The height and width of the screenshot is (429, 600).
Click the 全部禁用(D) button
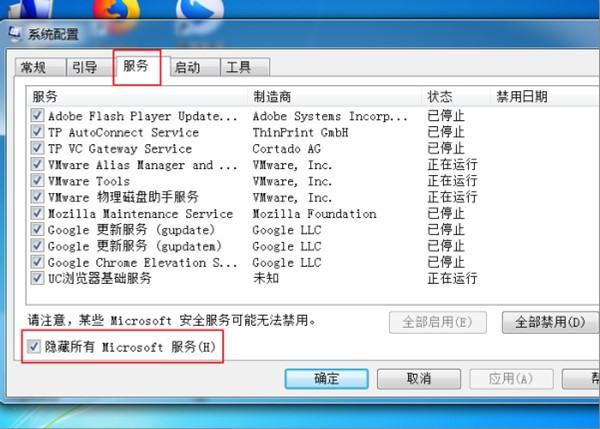pos(550,322)
